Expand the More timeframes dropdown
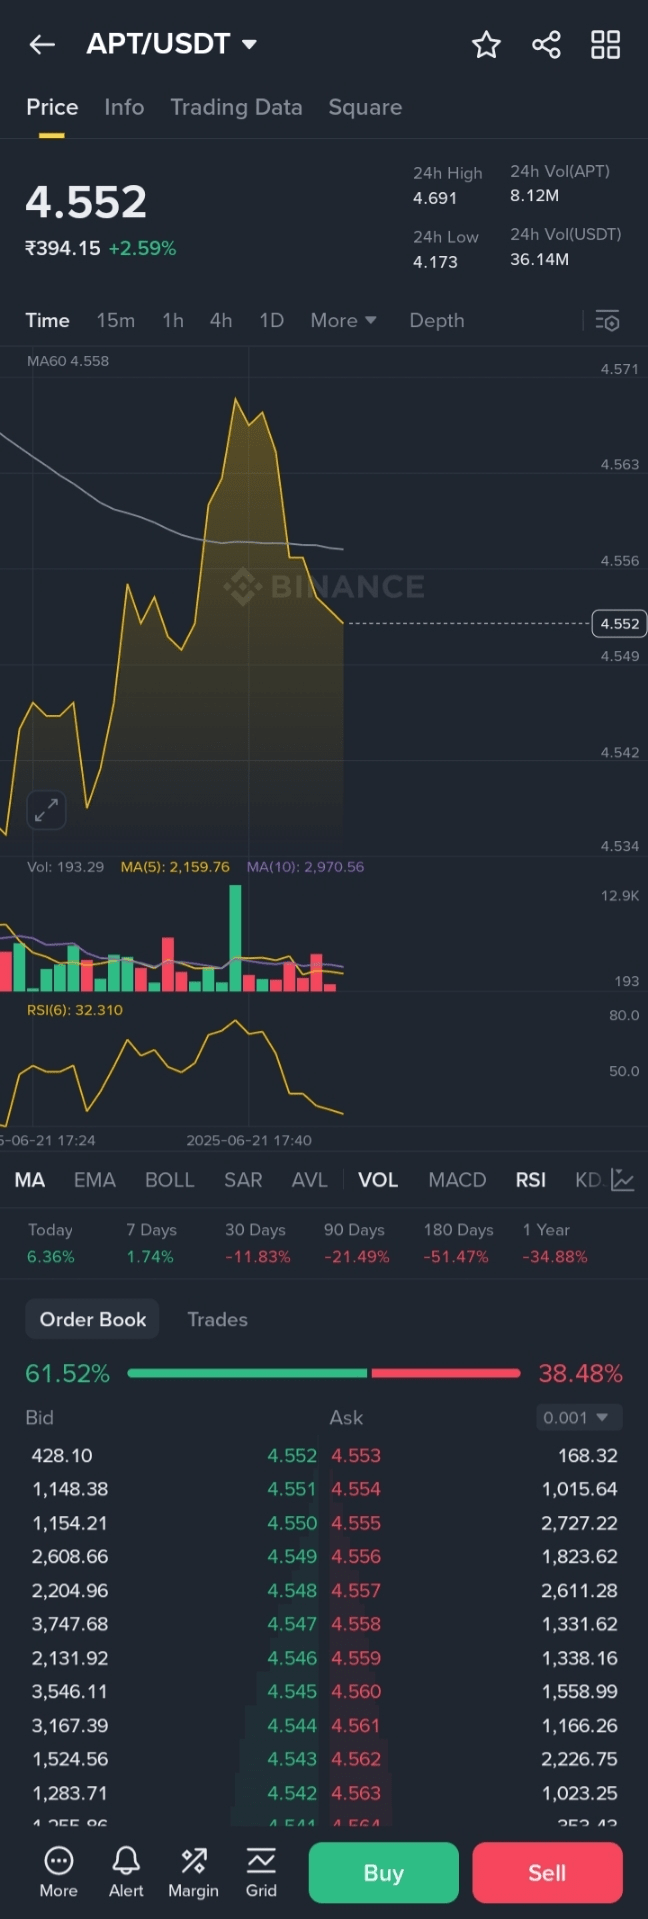This screenshot has height=1919, width=648. [x=343, y=321]
